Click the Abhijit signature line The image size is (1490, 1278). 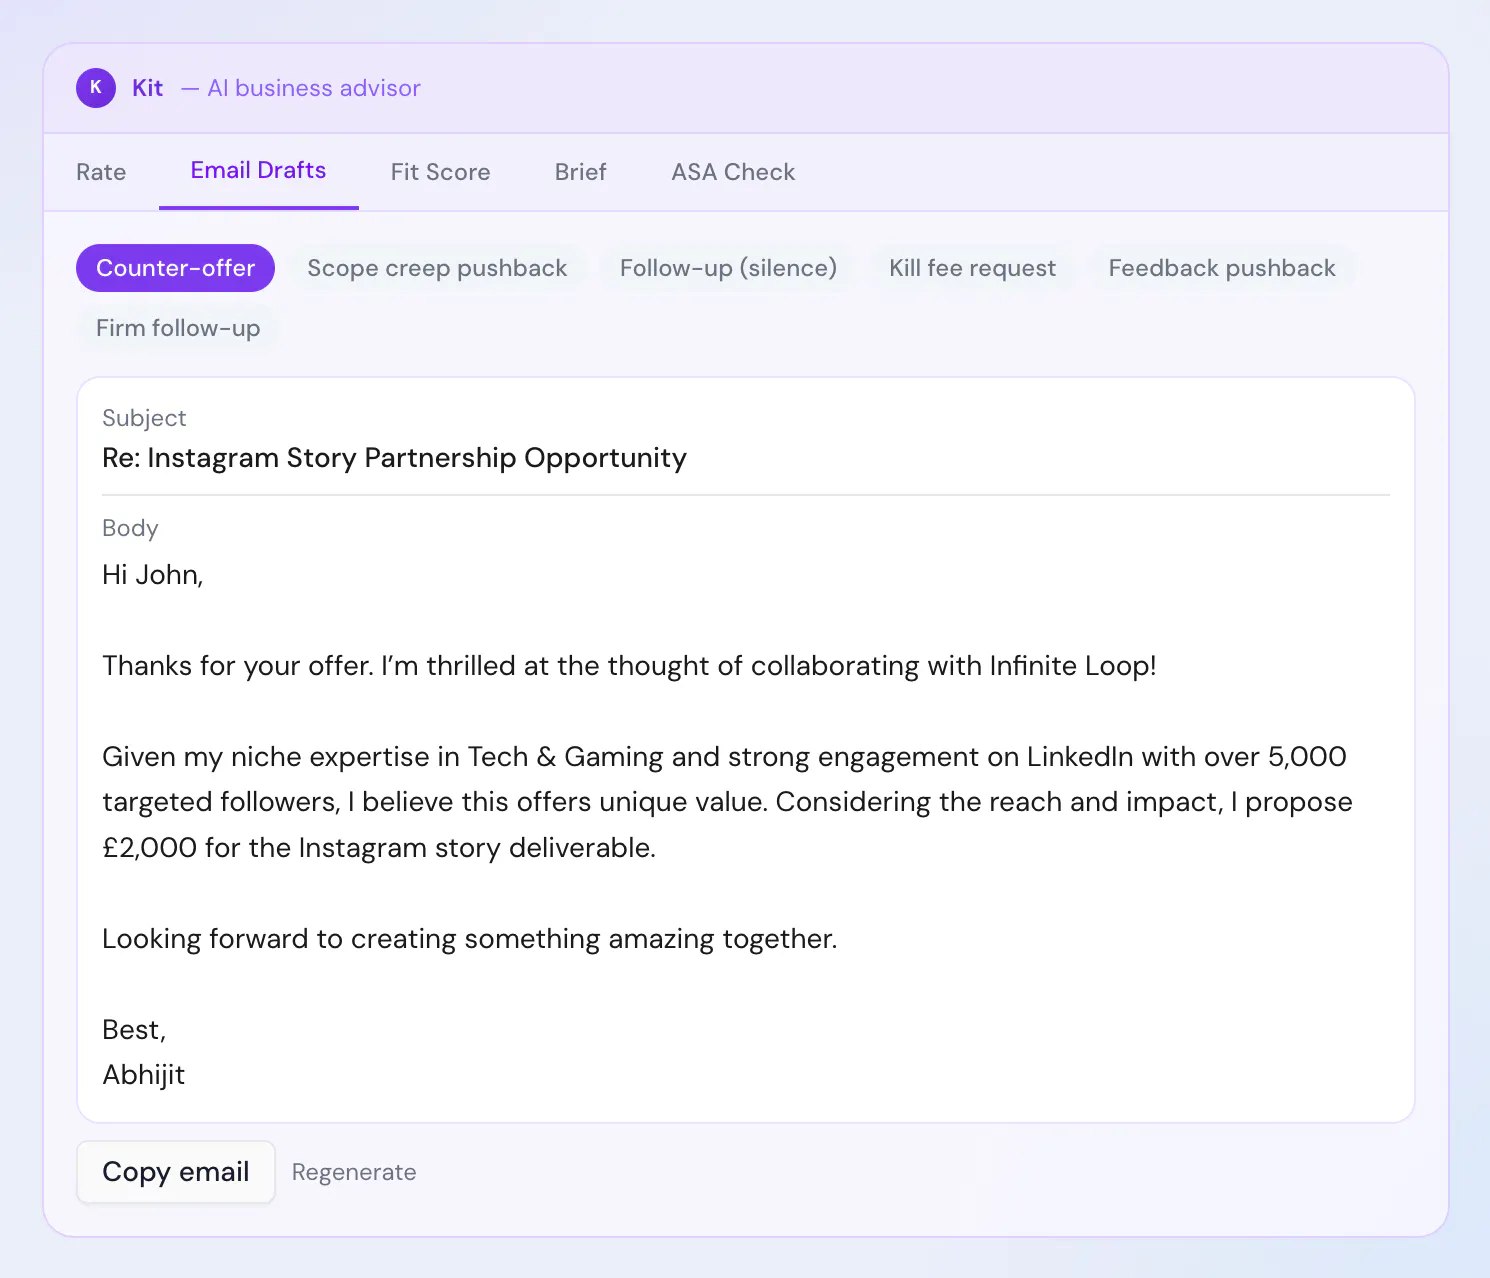click(x=144, y=1075)
